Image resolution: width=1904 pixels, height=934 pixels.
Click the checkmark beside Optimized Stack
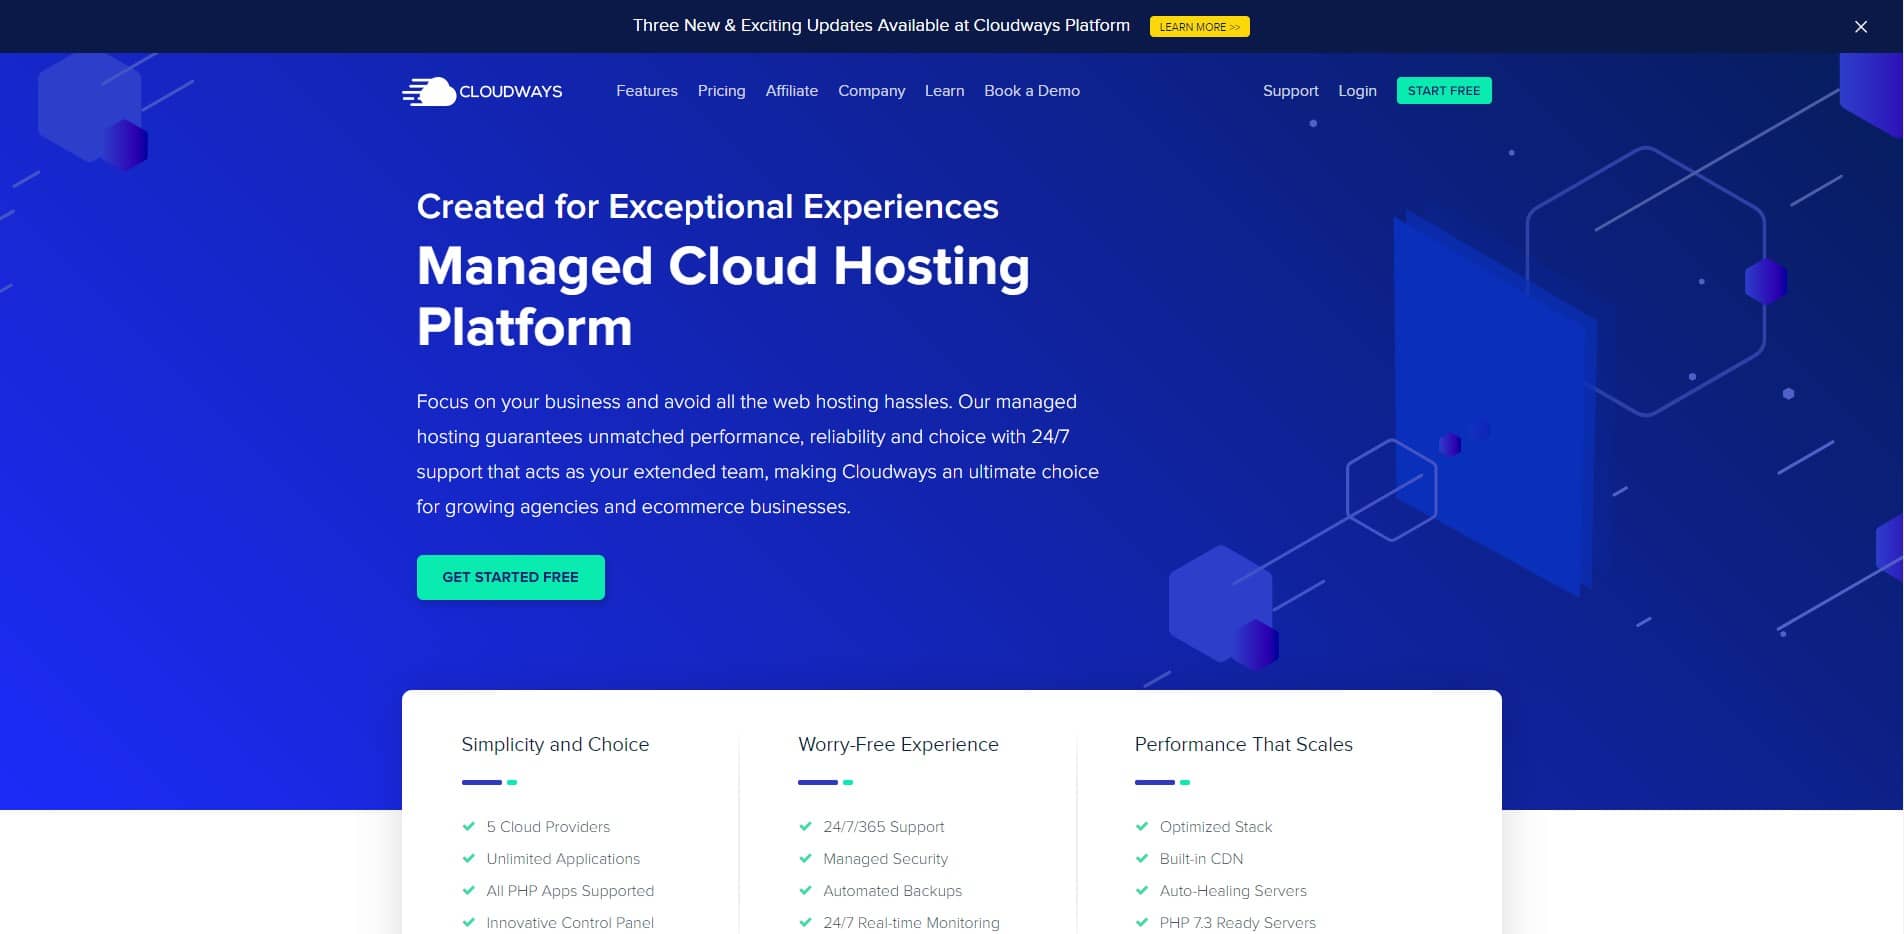[x=1142, y=826]
